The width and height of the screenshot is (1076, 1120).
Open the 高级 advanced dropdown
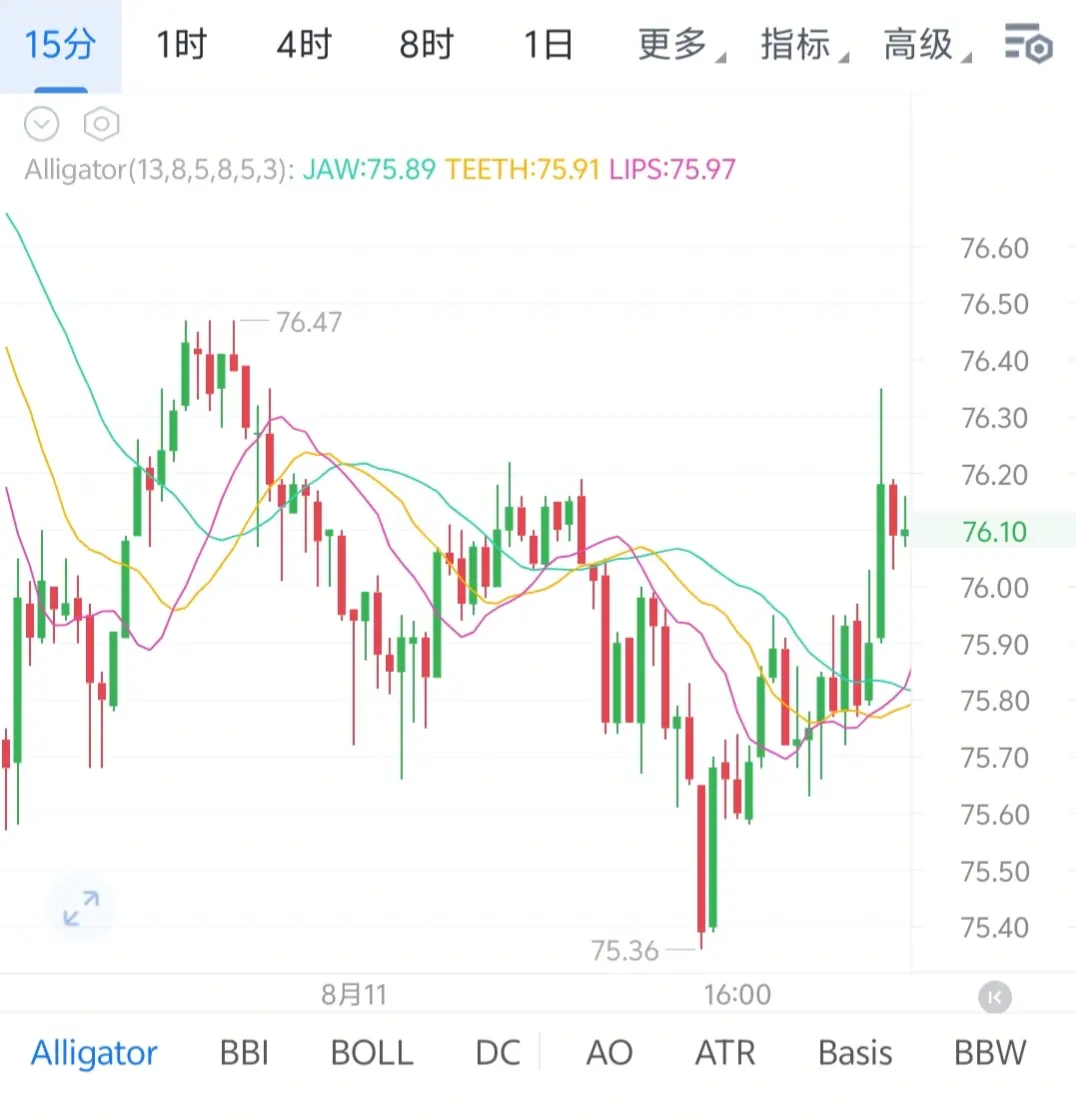pos(926,45)
